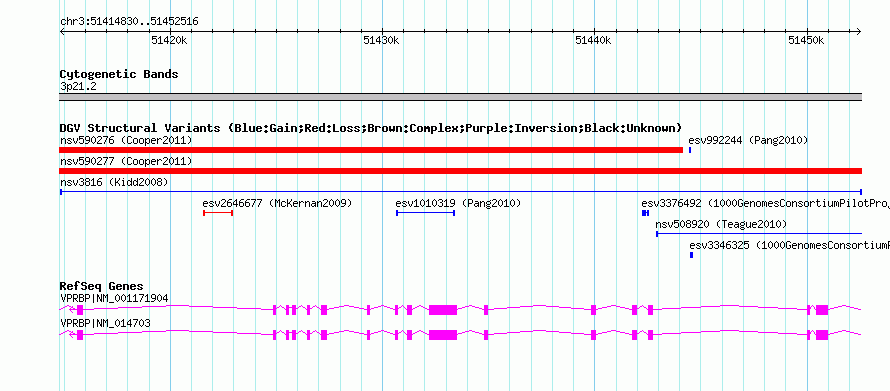
Task: Click the nsv590277 (Cooper2011) red loss bar
Action: pyautogui.click(x=460, y=171)
